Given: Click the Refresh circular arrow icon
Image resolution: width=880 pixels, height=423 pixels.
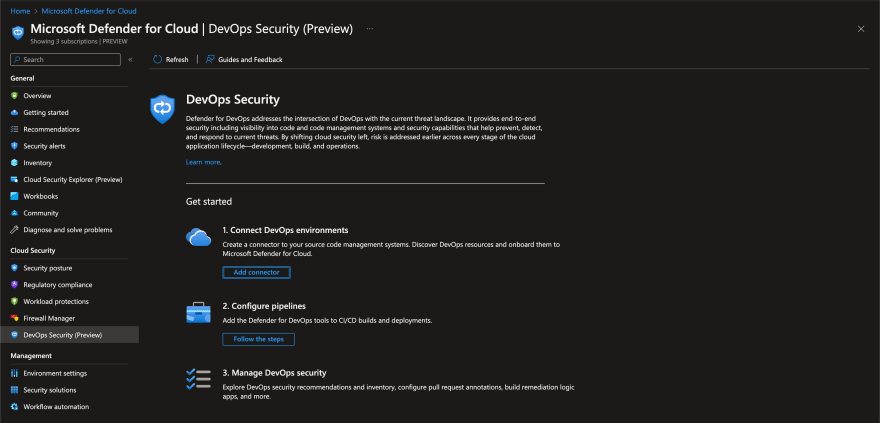Looking at the screenshot, I should (x=158, y=59).
